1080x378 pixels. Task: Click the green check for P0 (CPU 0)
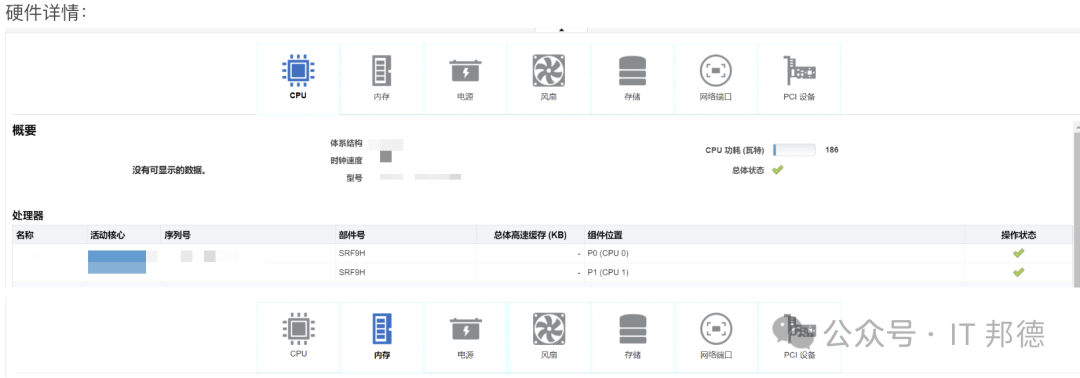pos(1019,253)
